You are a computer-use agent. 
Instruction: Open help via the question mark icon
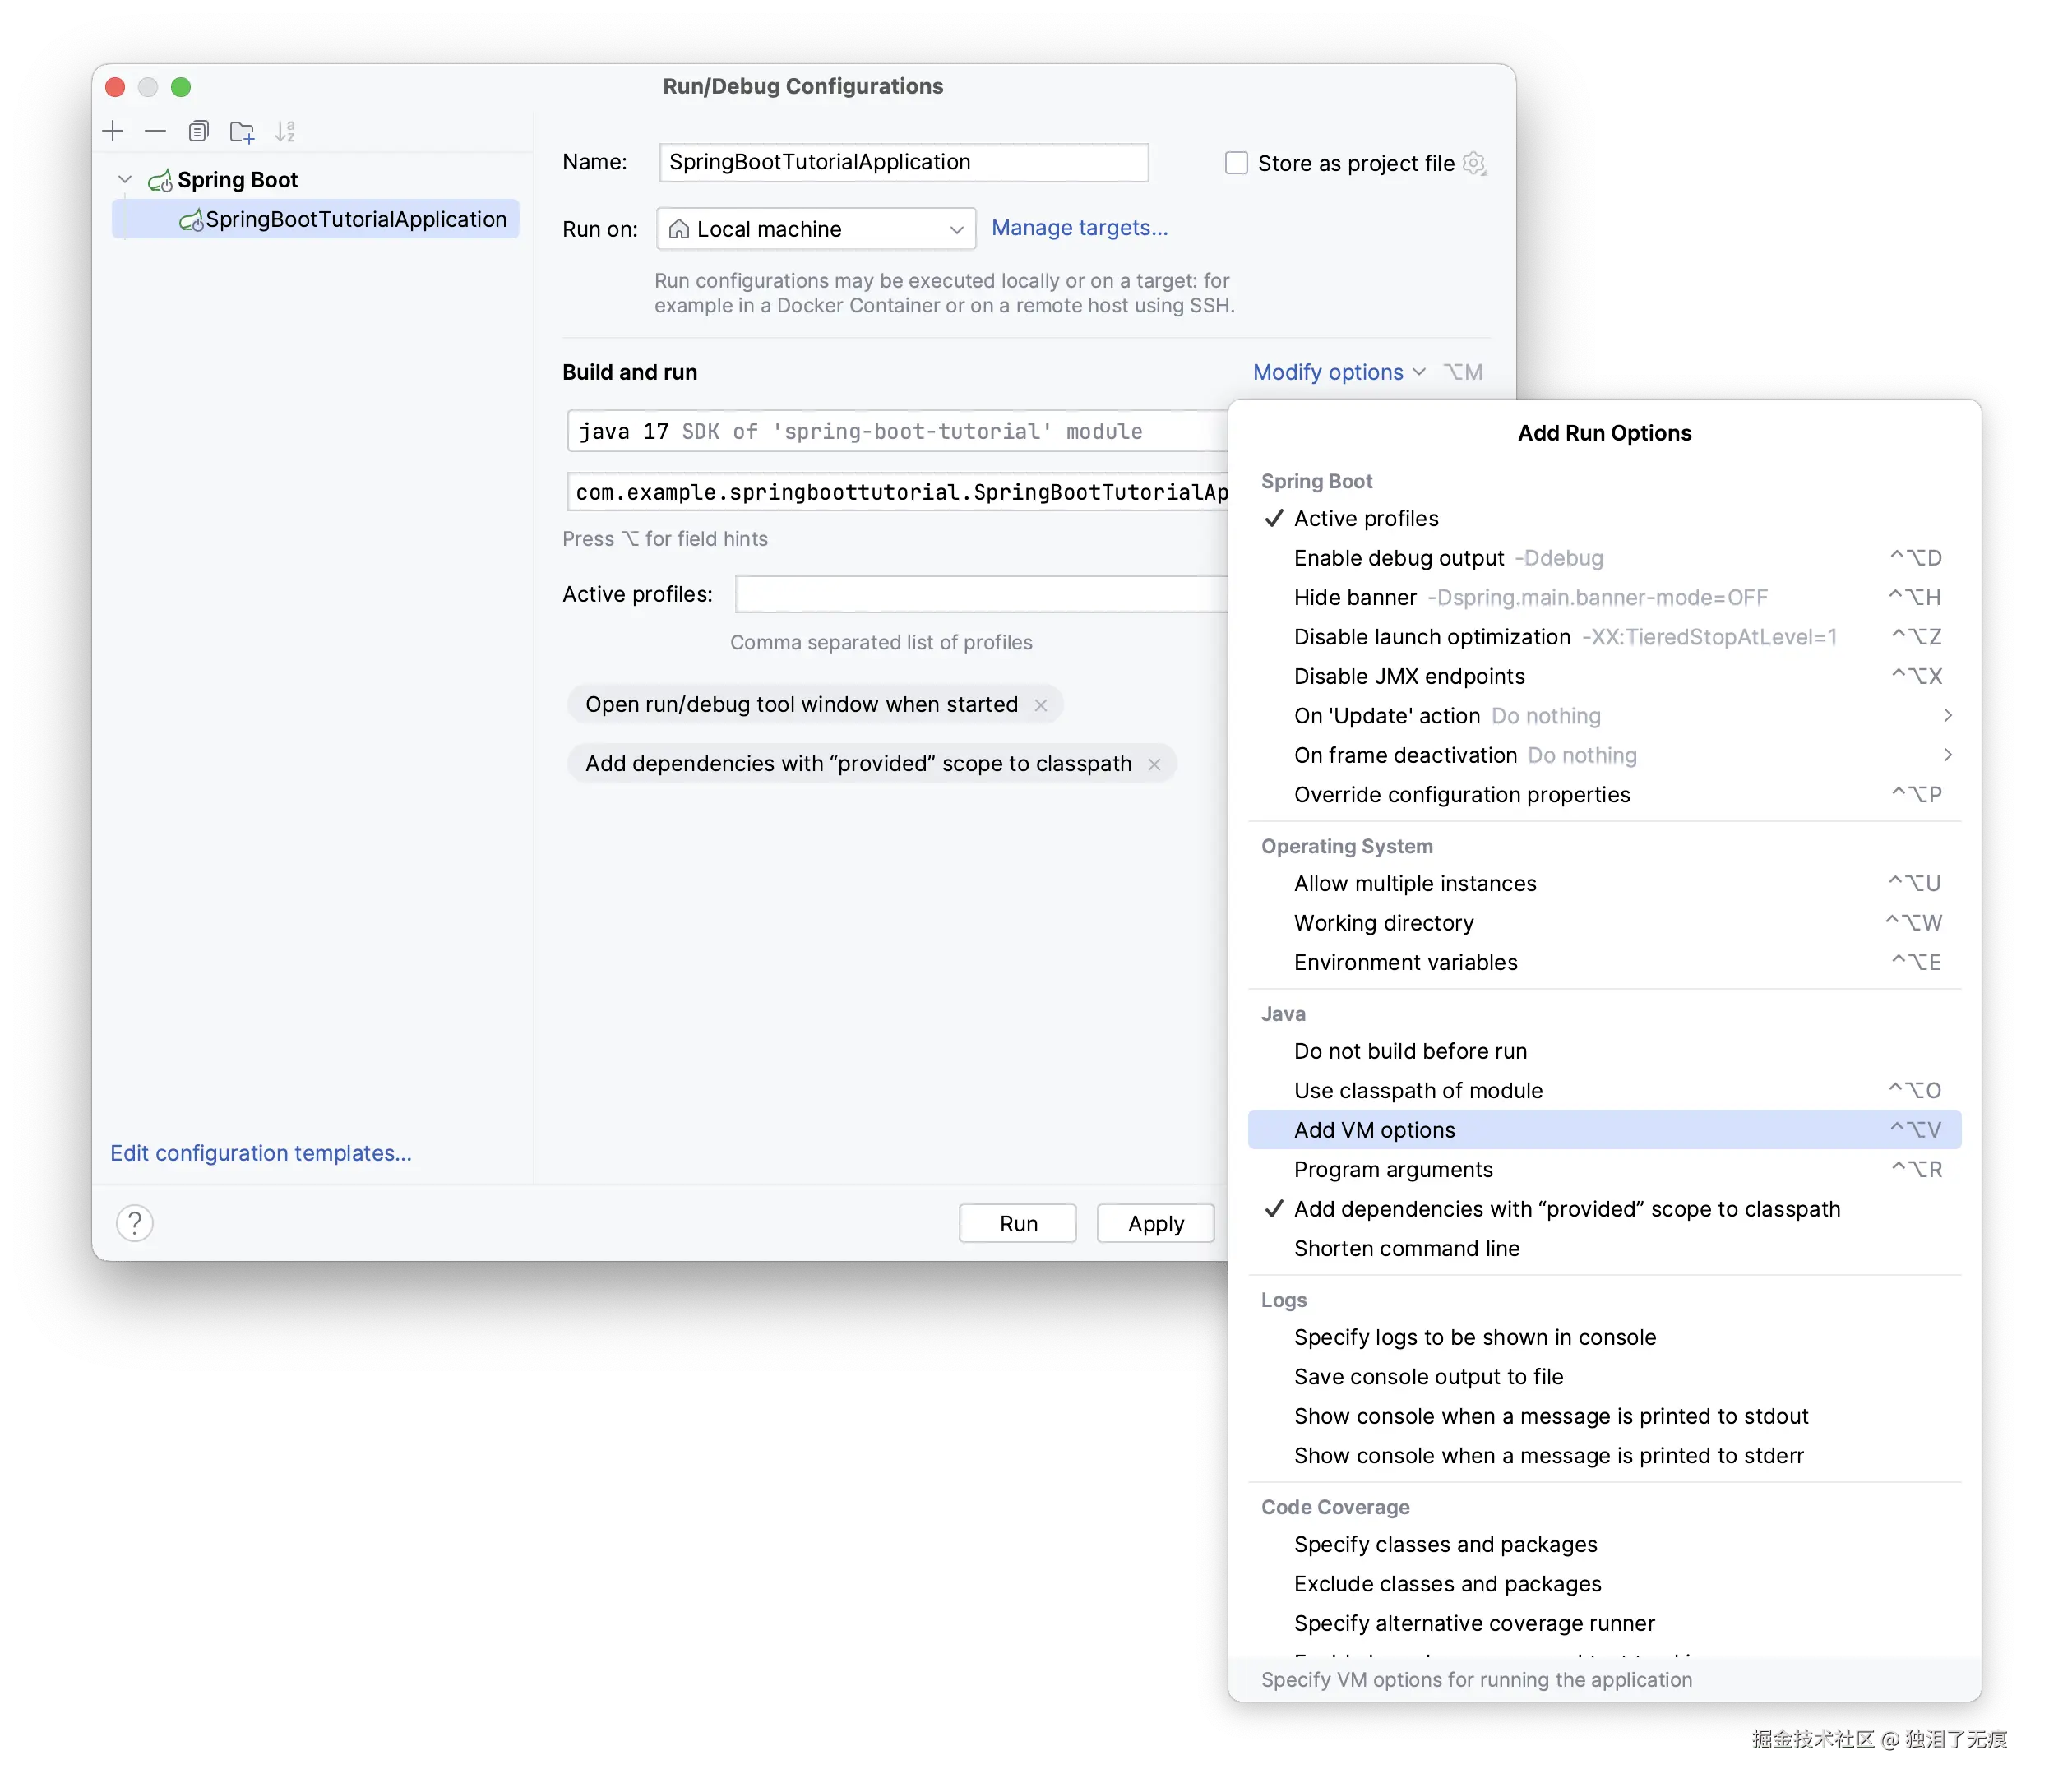pyautogui.click(x=135, y=1222)
